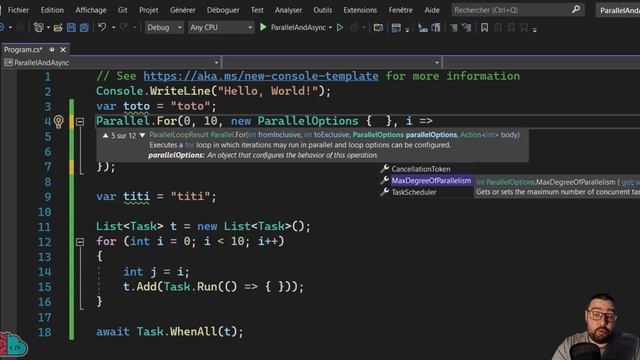Pin the Program.cs tab

click(52, 49)
